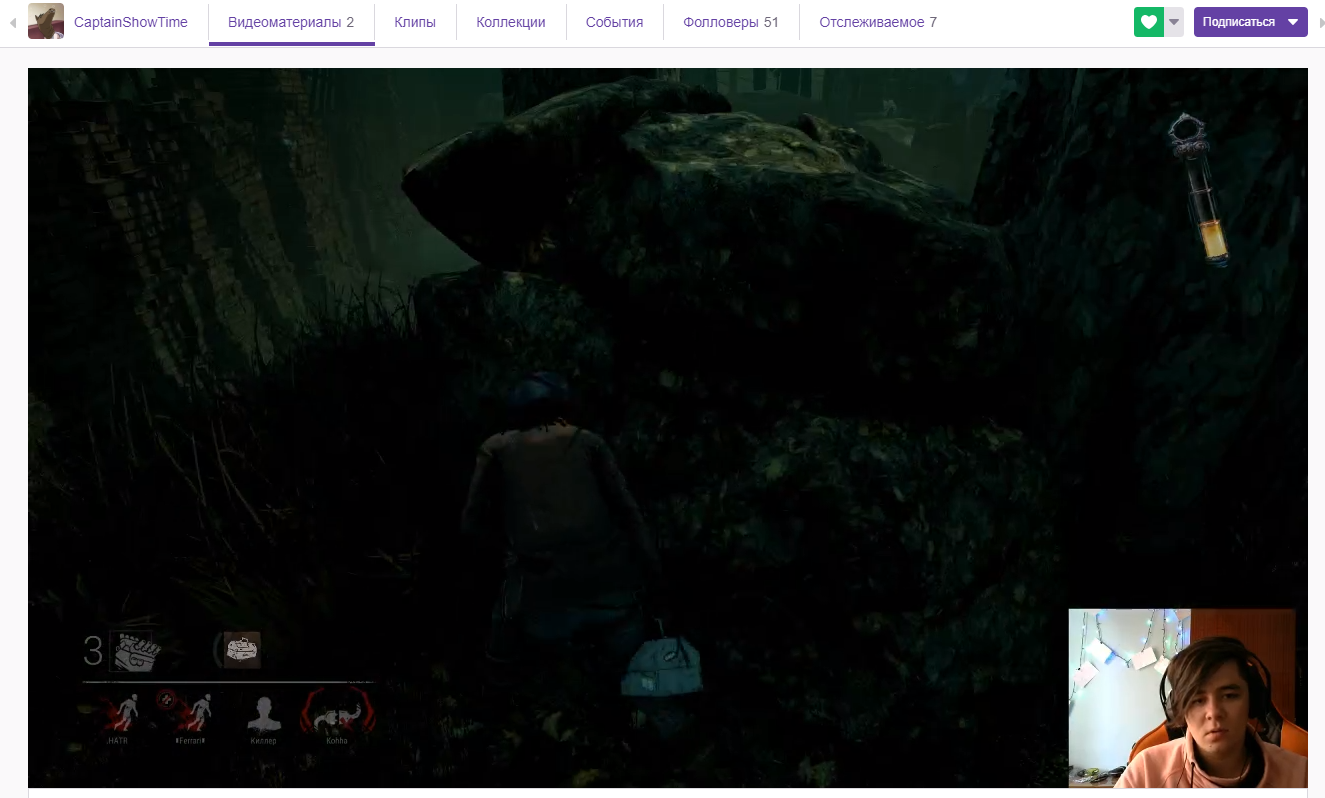Open the Коллекции tab
1325x798 pixels.
point(511,22)
